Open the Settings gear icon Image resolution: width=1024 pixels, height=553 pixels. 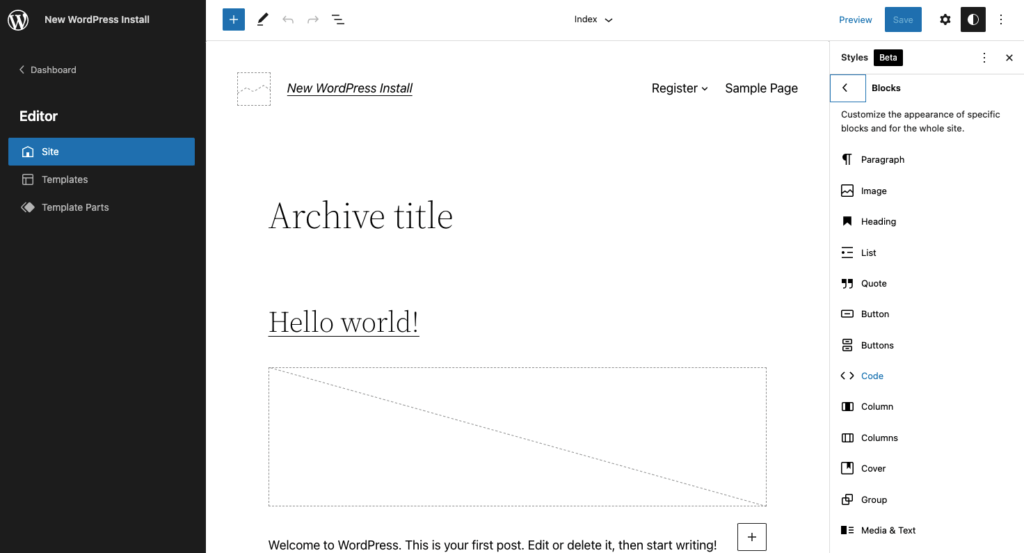point(945,20)
